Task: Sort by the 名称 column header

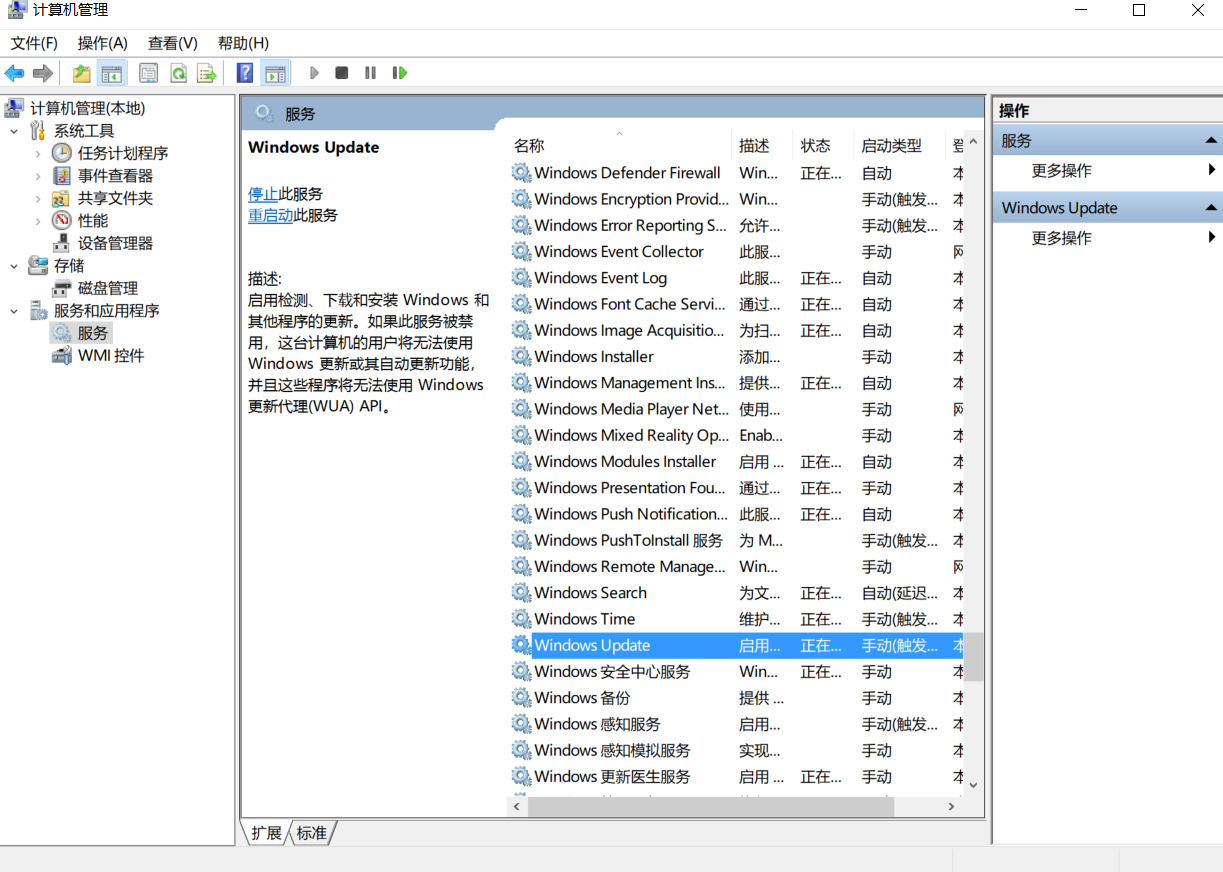Action: click(x=620, y=146)
